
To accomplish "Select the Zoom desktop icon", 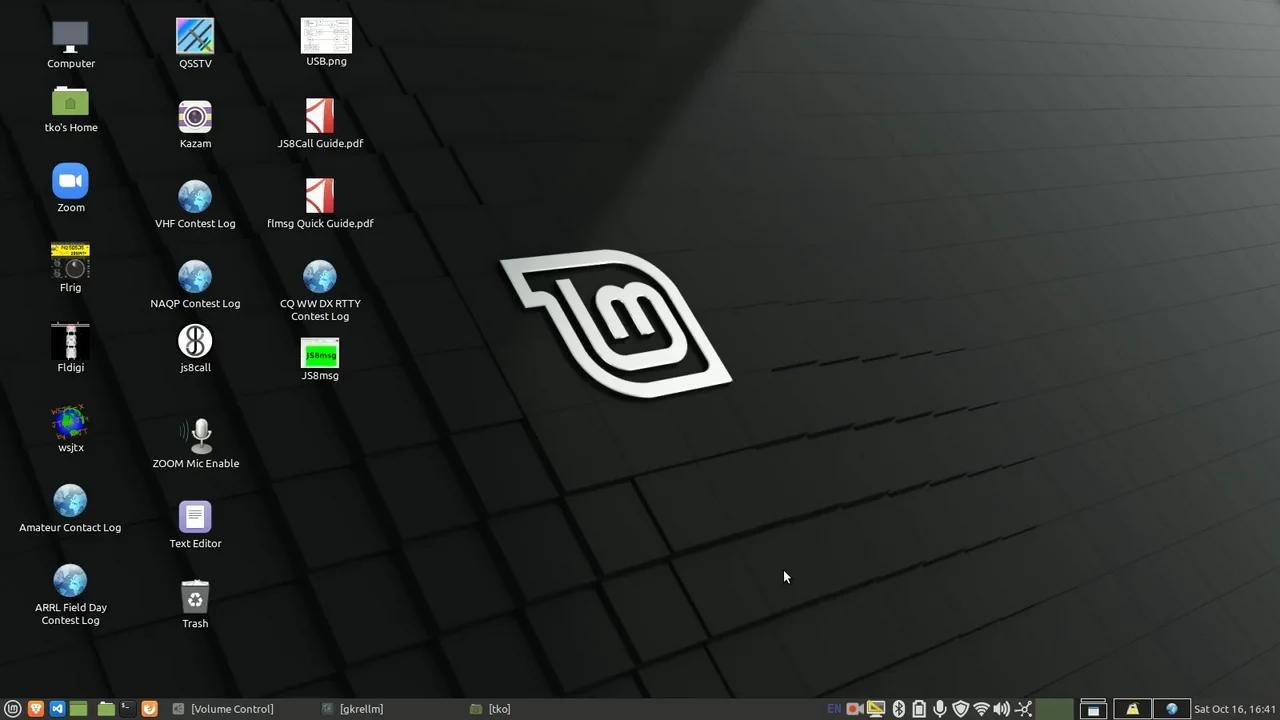I will click(70, 181).
